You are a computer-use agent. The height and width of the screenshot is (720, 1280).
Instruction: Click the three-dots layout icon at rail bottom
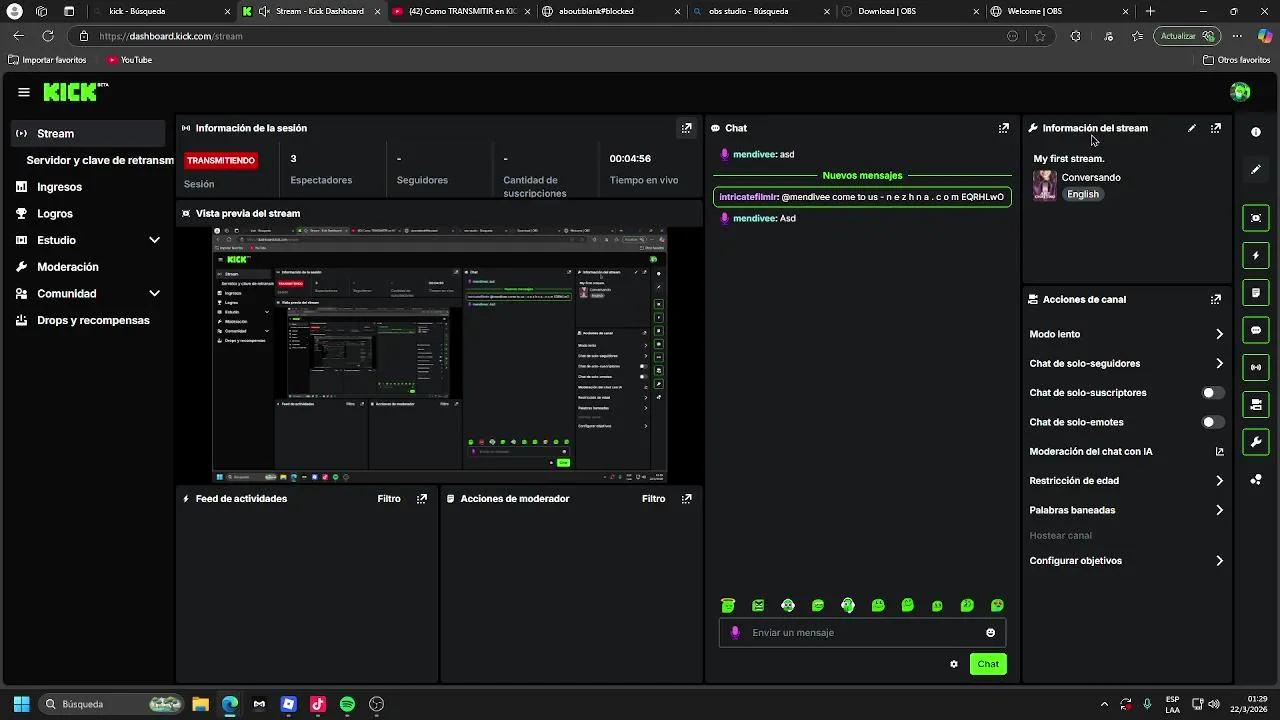1256,480
